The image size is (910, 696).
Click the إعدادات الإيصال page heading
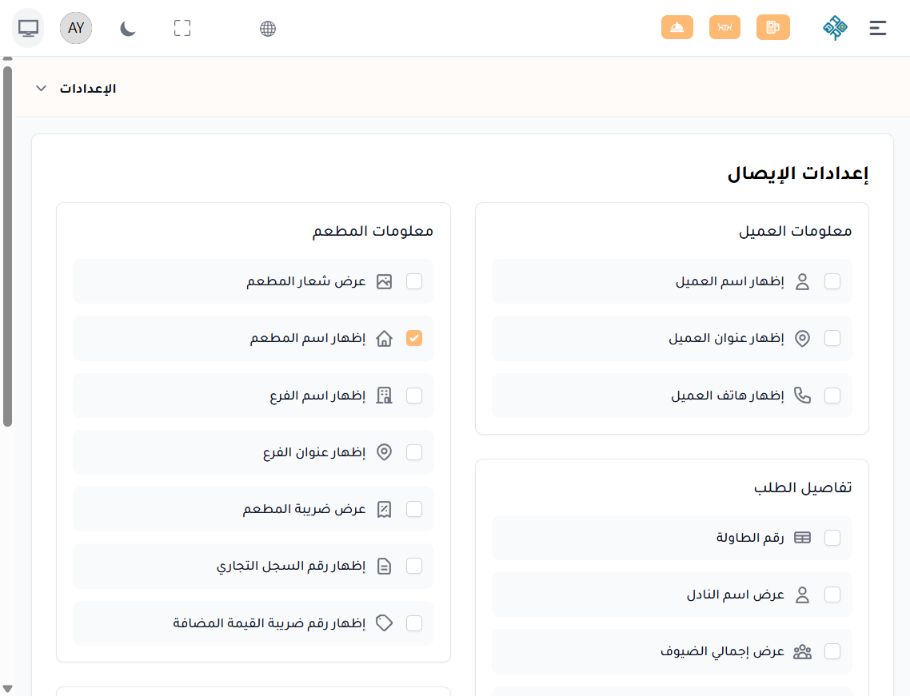pyautogui.click(x=798, y=174)
